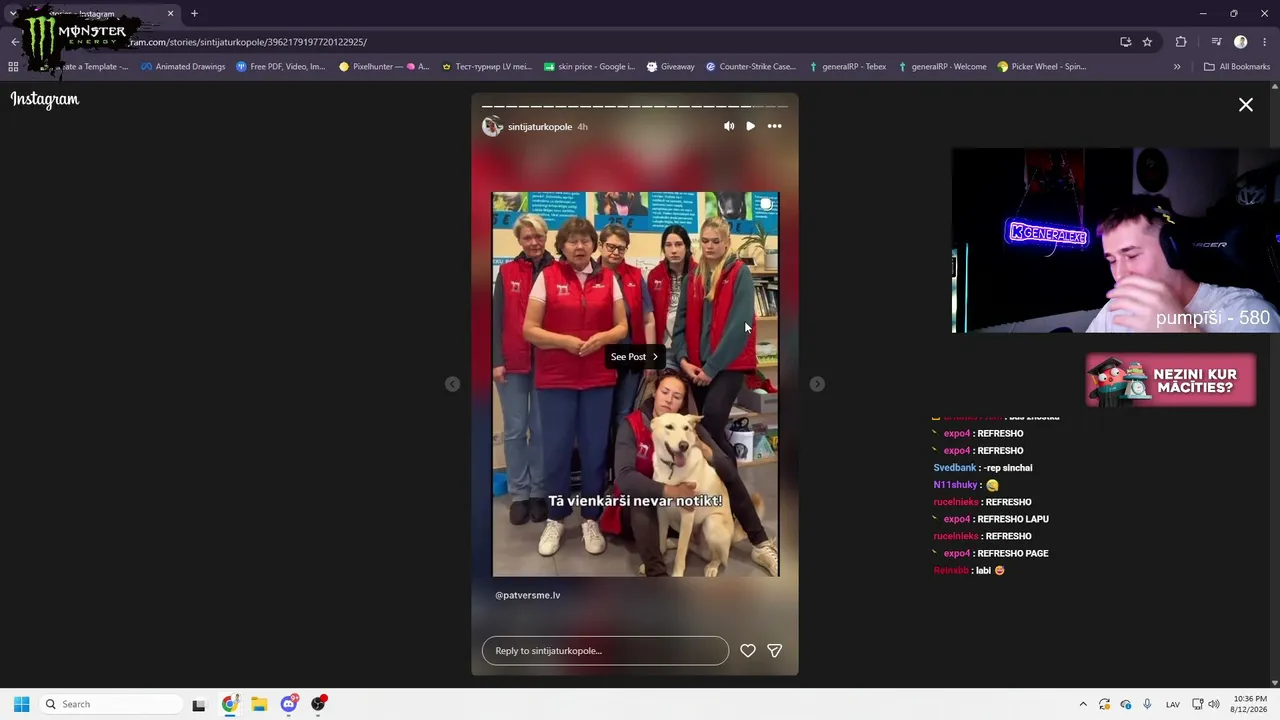Click the browser address bar URL

[248, 42]
